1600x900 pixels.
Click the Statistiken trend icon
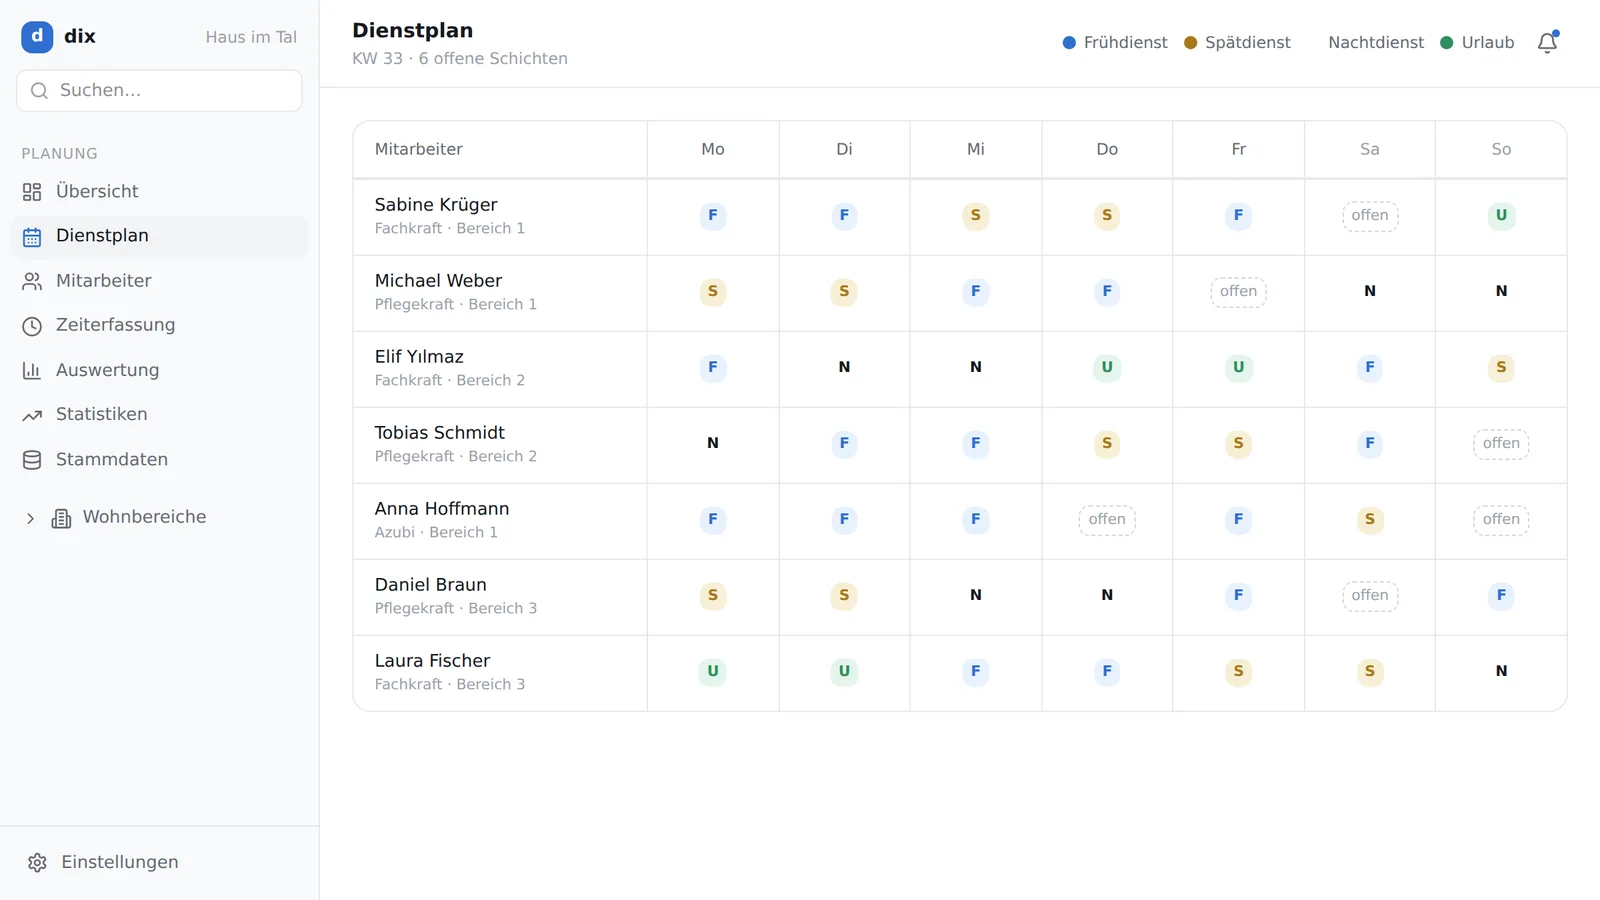pyautogui.click(x=32, y=415)
